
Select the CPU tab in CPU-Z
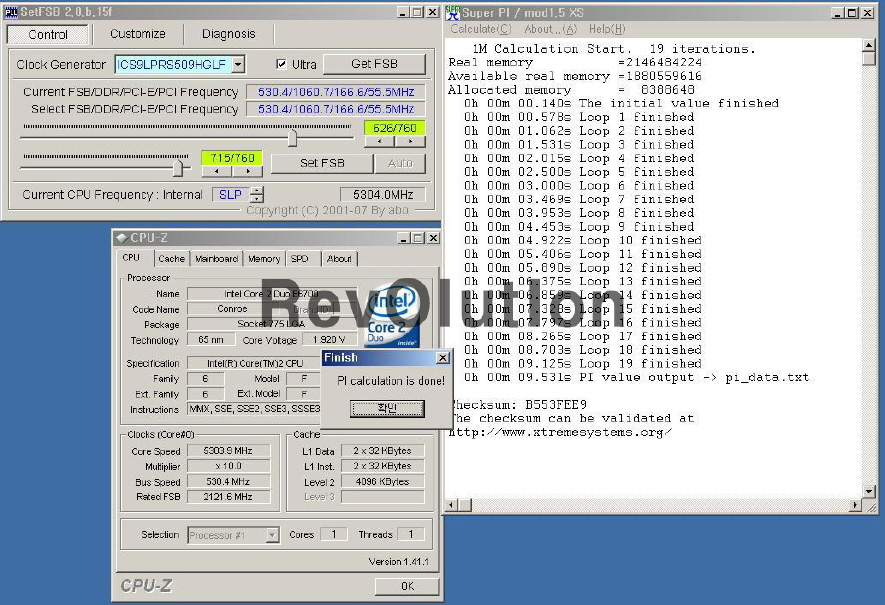tap(131, 258)
